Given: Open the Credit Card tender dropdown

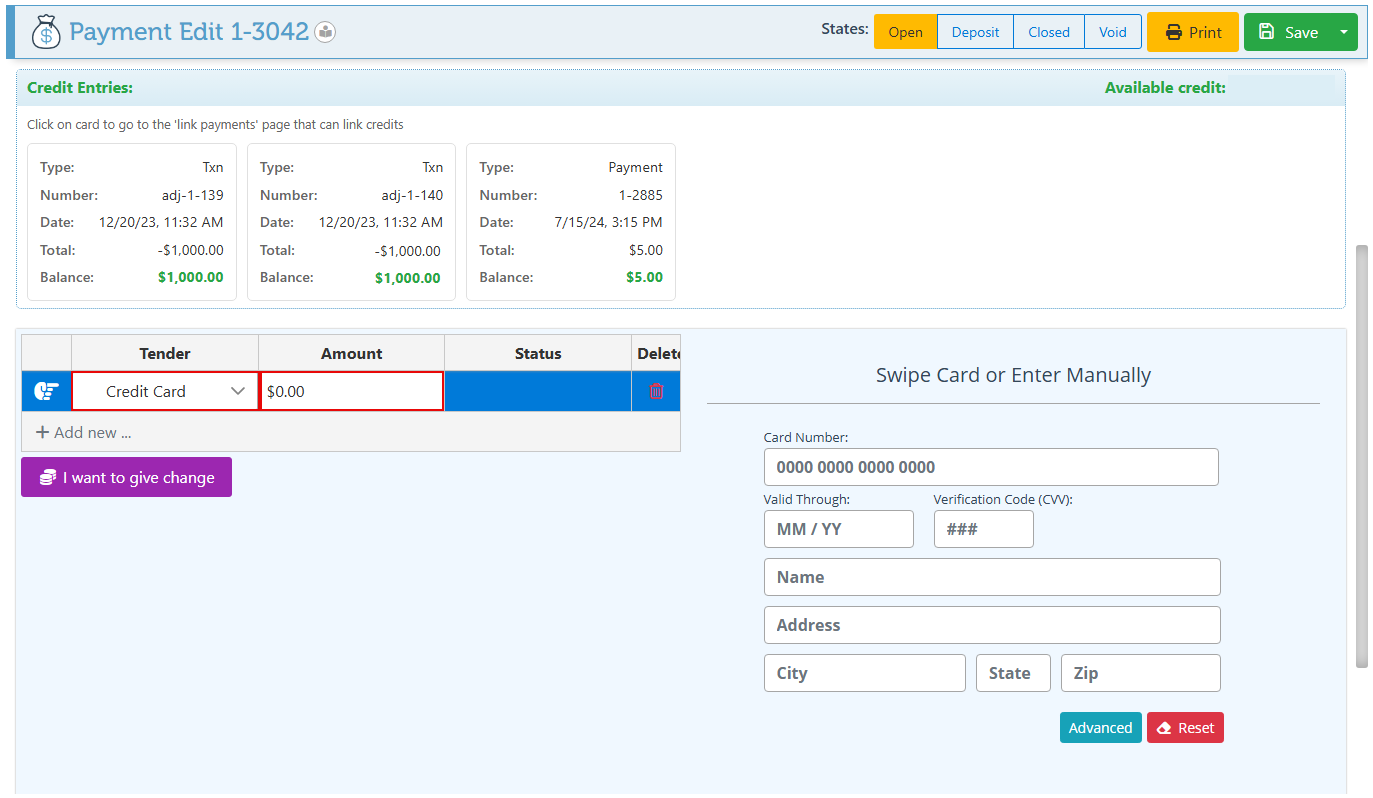Looking at the screenshot, I should 165,392.
